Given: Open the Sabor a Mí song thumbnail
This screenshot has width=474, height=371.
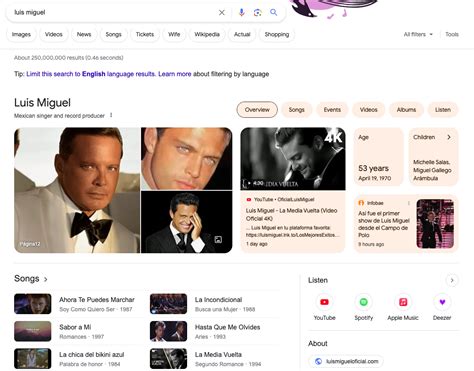Looking at the screenshot, I should pyautogui.click(x=33, y=331).
